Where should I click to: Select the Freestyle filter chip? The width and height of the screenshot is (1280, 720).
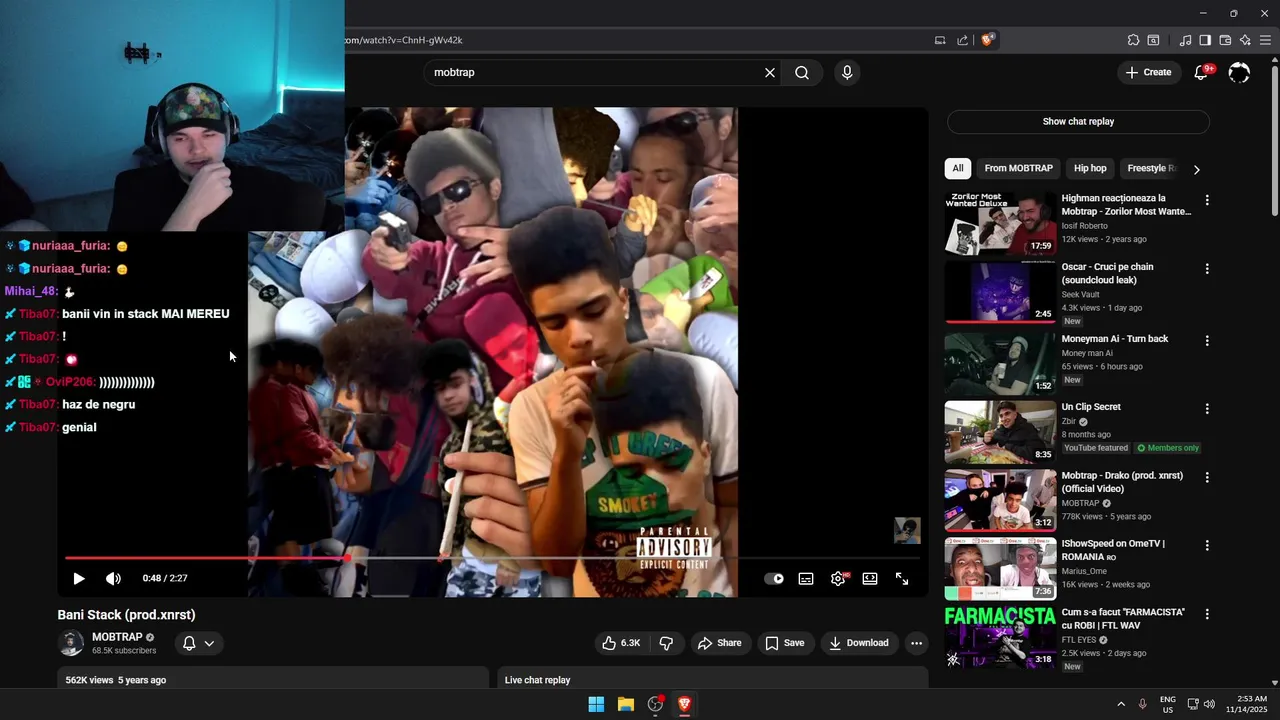(1150, 168)
